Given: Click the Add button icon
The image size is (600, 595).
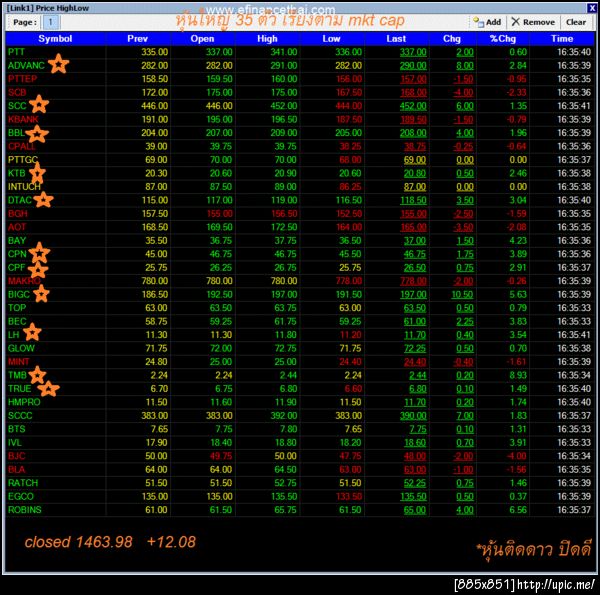Looking at the screenshot, I should [x=478, y=22].
